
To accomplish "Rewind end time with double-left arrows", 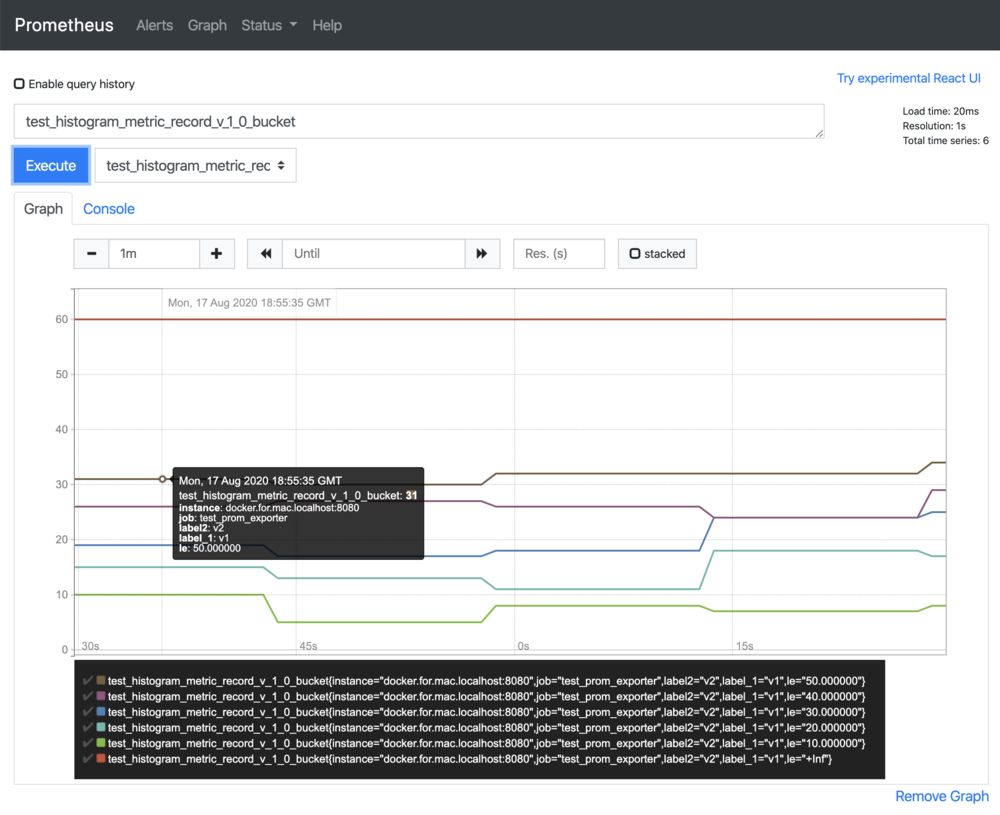I will [x=265, y=254].
